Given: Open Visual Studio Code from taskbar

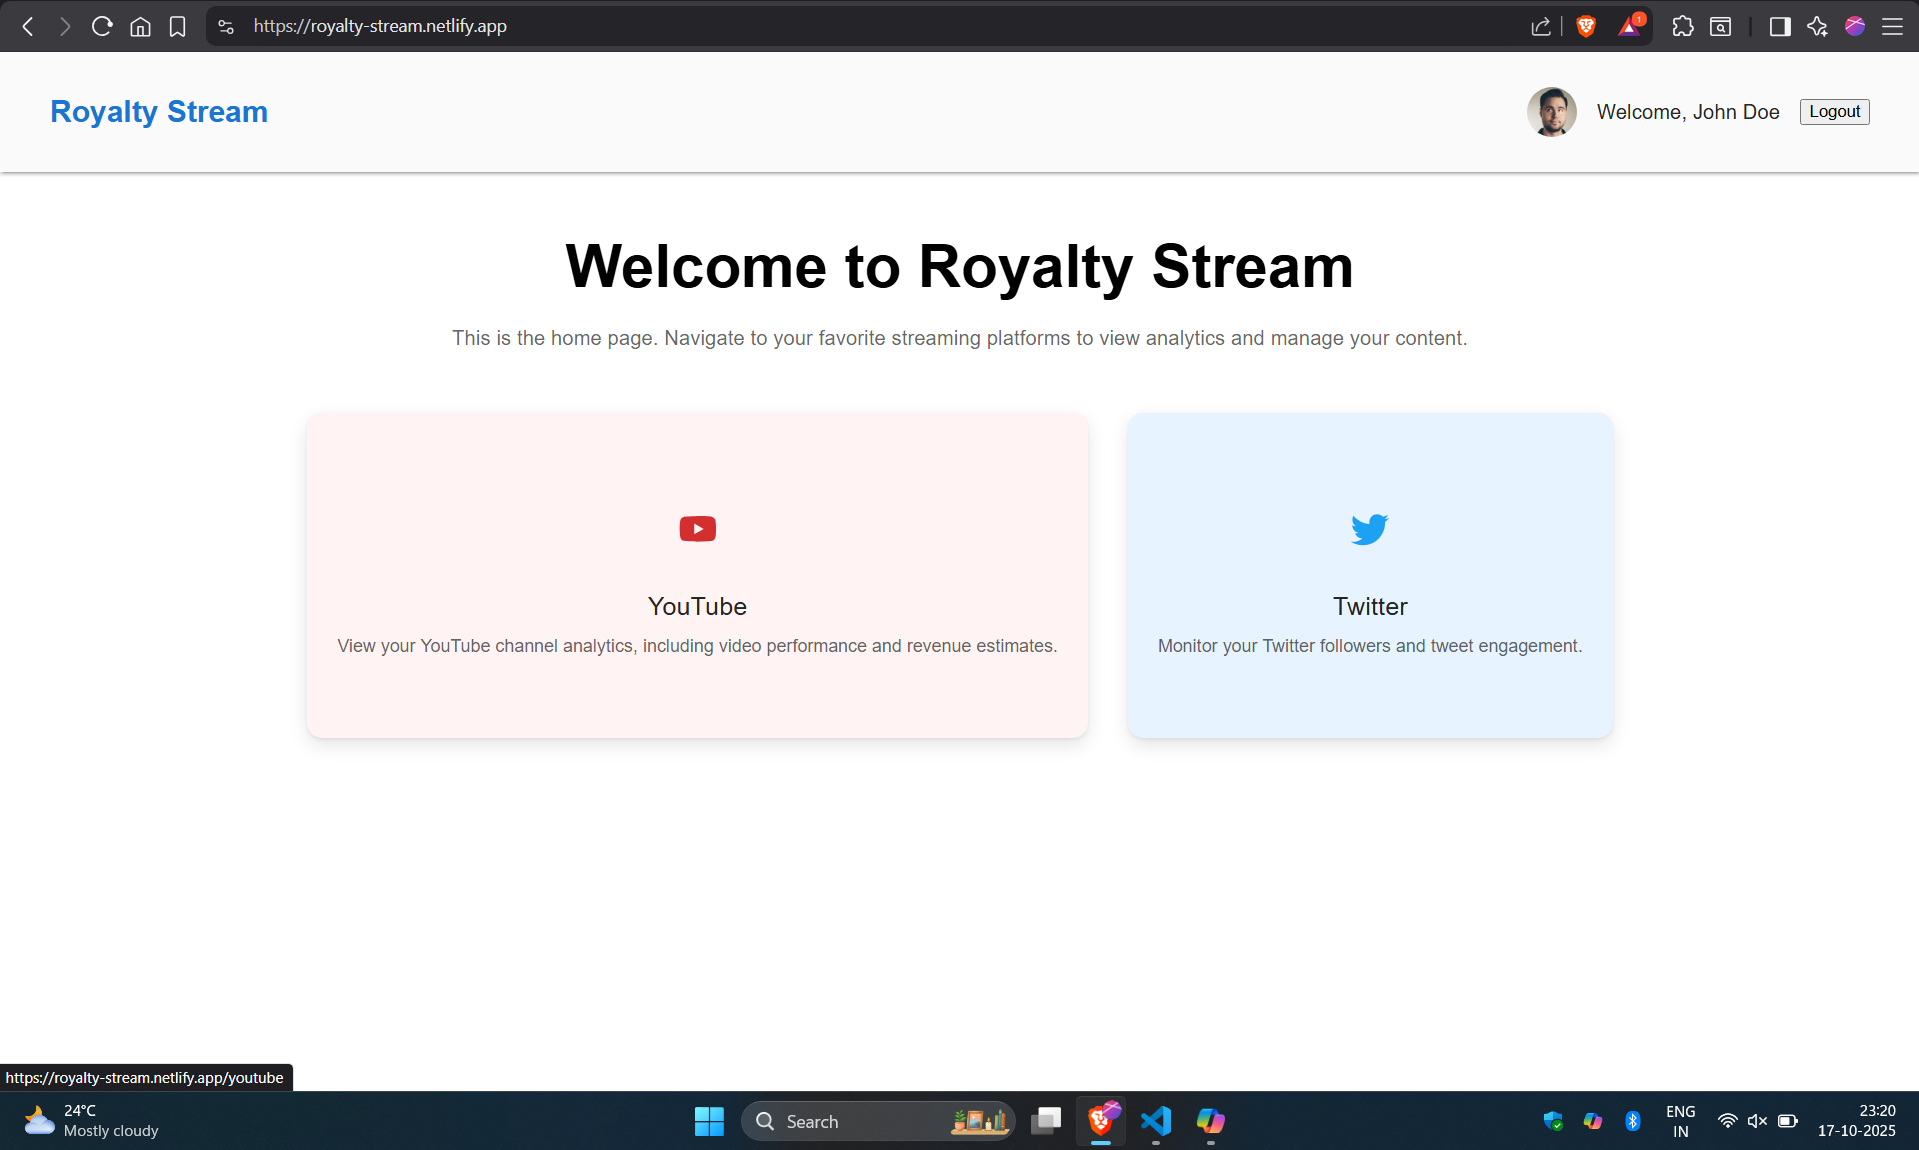Looking at the screenshot, I should pos(1156,1121).
